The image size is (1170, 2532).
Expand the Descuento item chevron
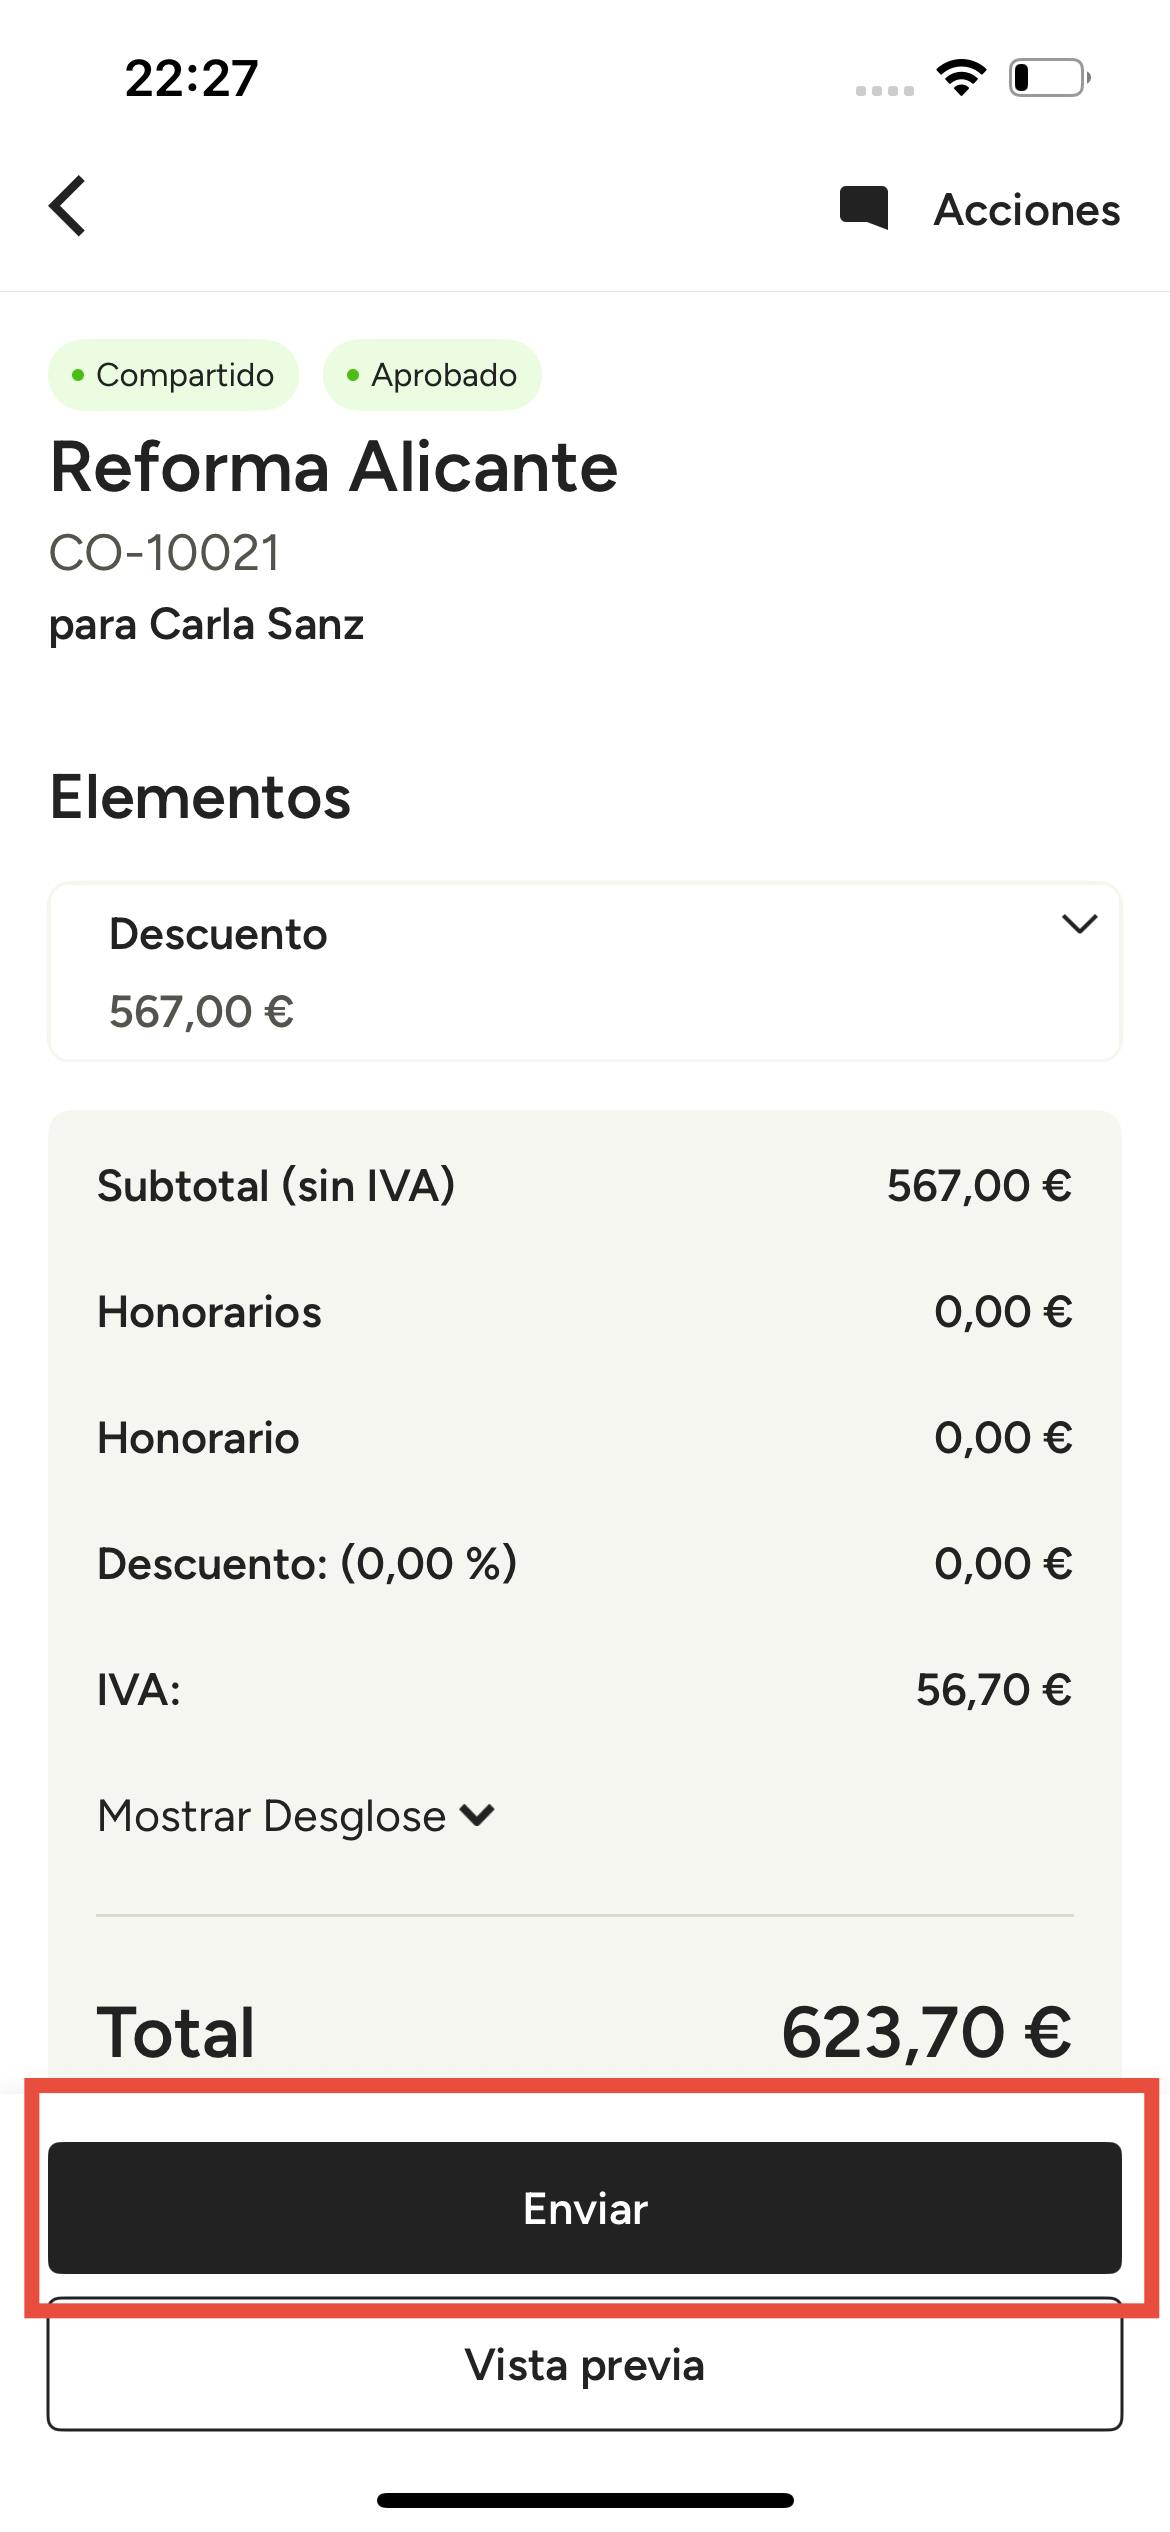coord(1079,924)
